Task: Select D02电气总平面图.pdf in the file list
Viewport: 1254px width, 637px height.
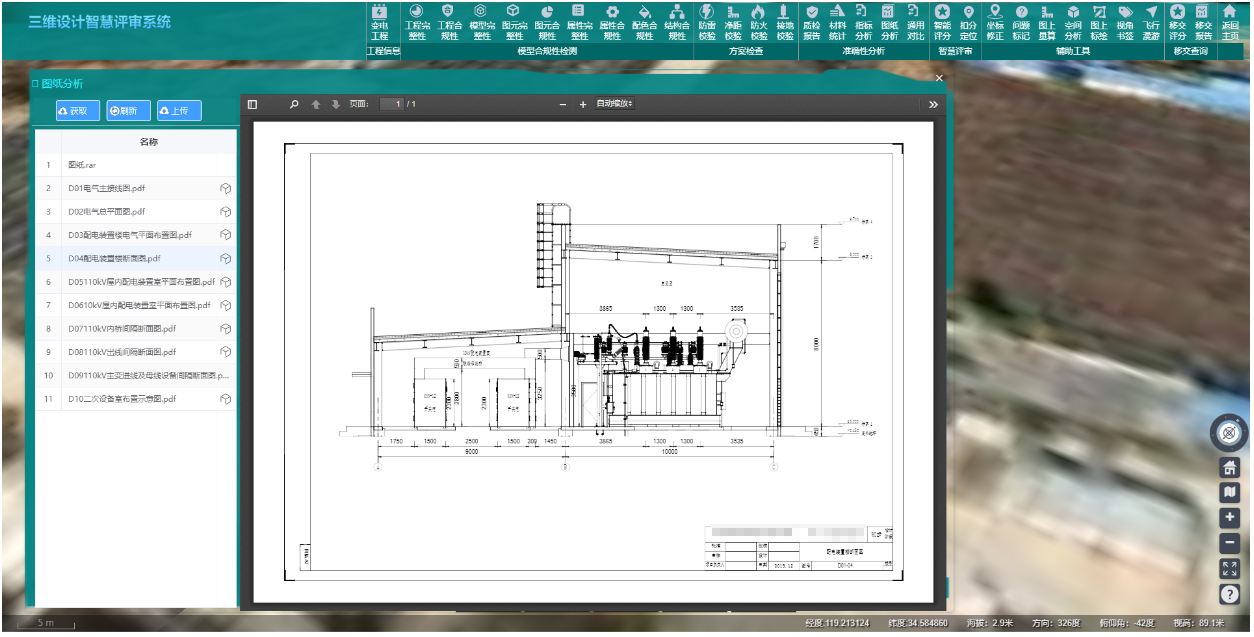Action: (x=107, y=212)
